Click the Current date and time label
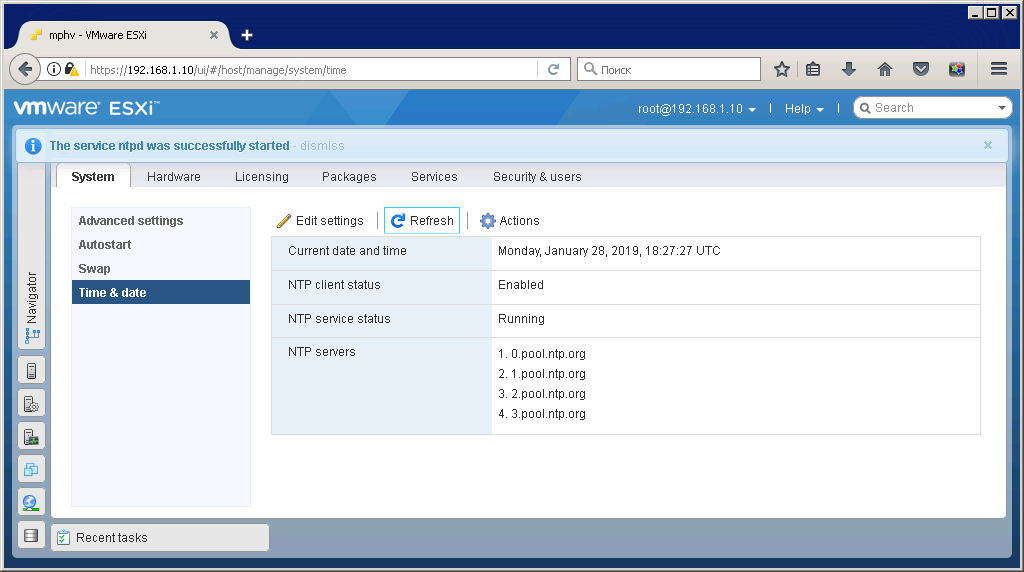The width and height of the screenshot is (1024, 572). click(347, 251)
